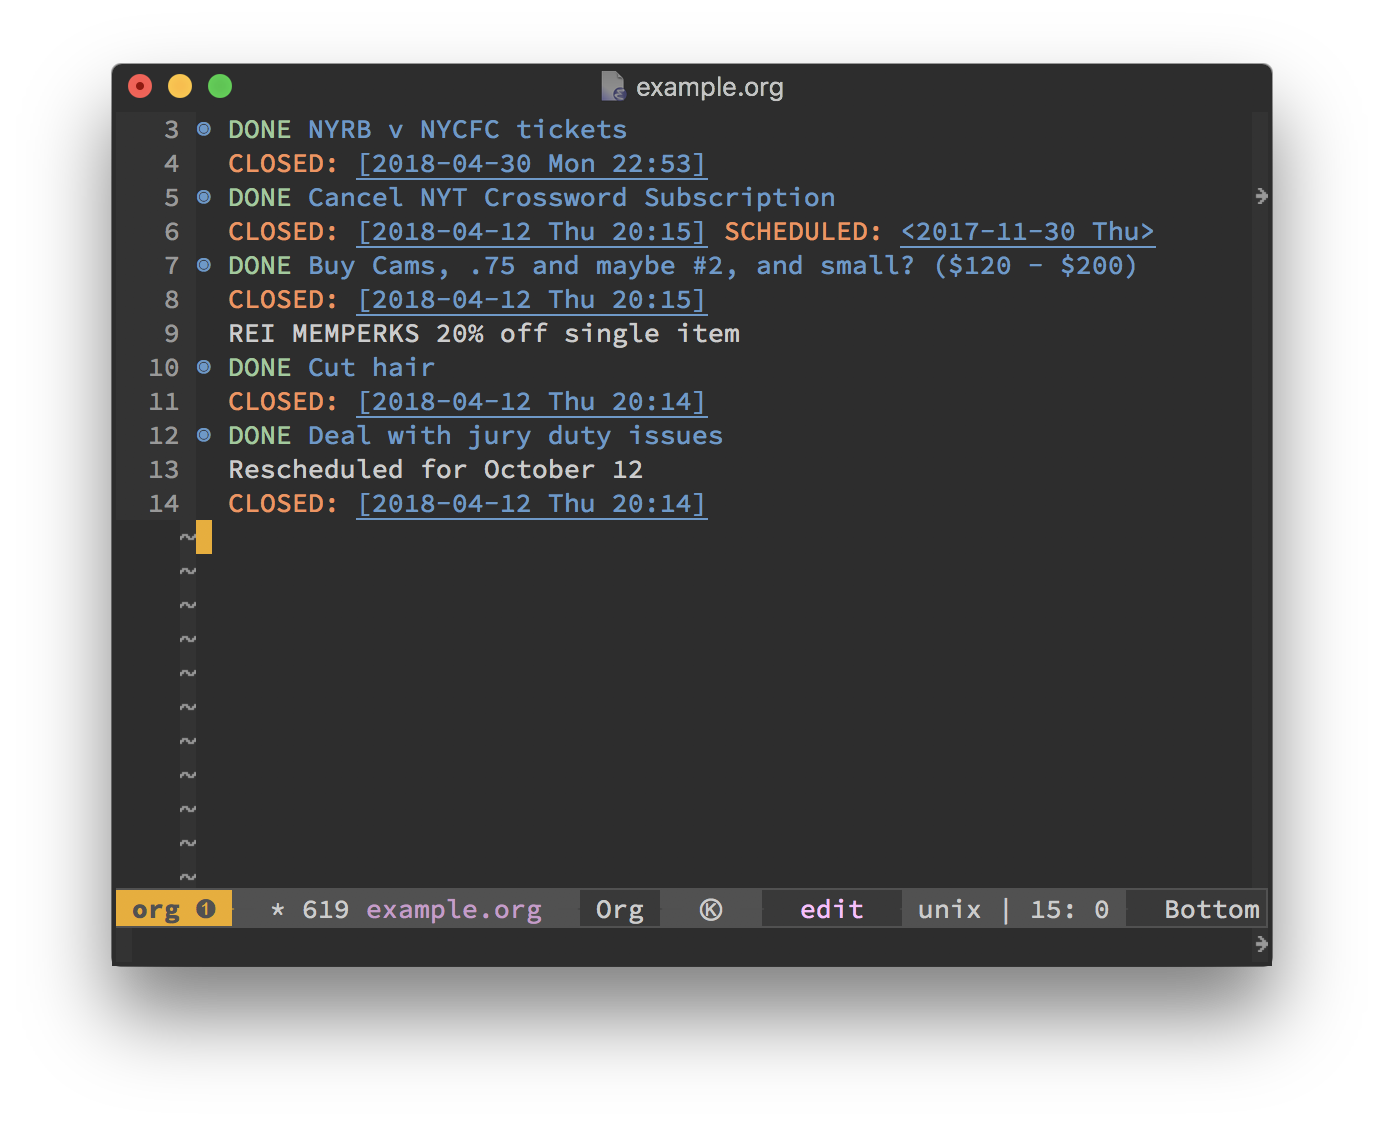Click the bullet beside Cut hair heading
The width and height of the screenshot is (1384, 1126).
[204, 367]
